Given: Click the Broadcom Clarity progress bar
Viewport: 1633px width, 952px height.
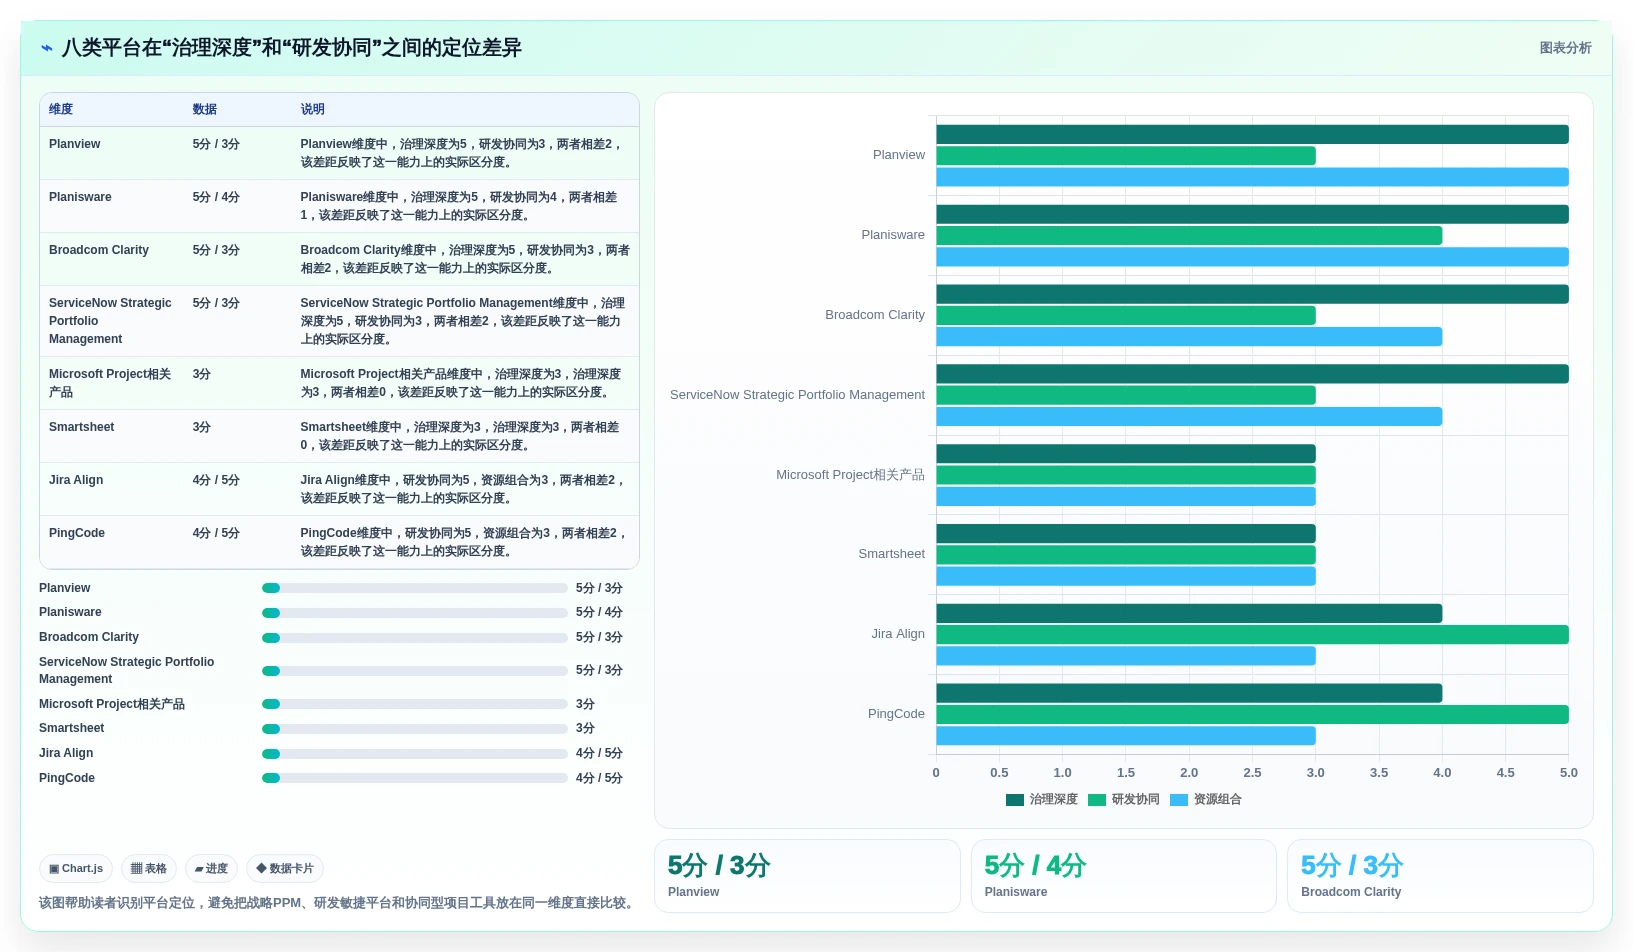Looking at the screenshot, I should 415,638.
